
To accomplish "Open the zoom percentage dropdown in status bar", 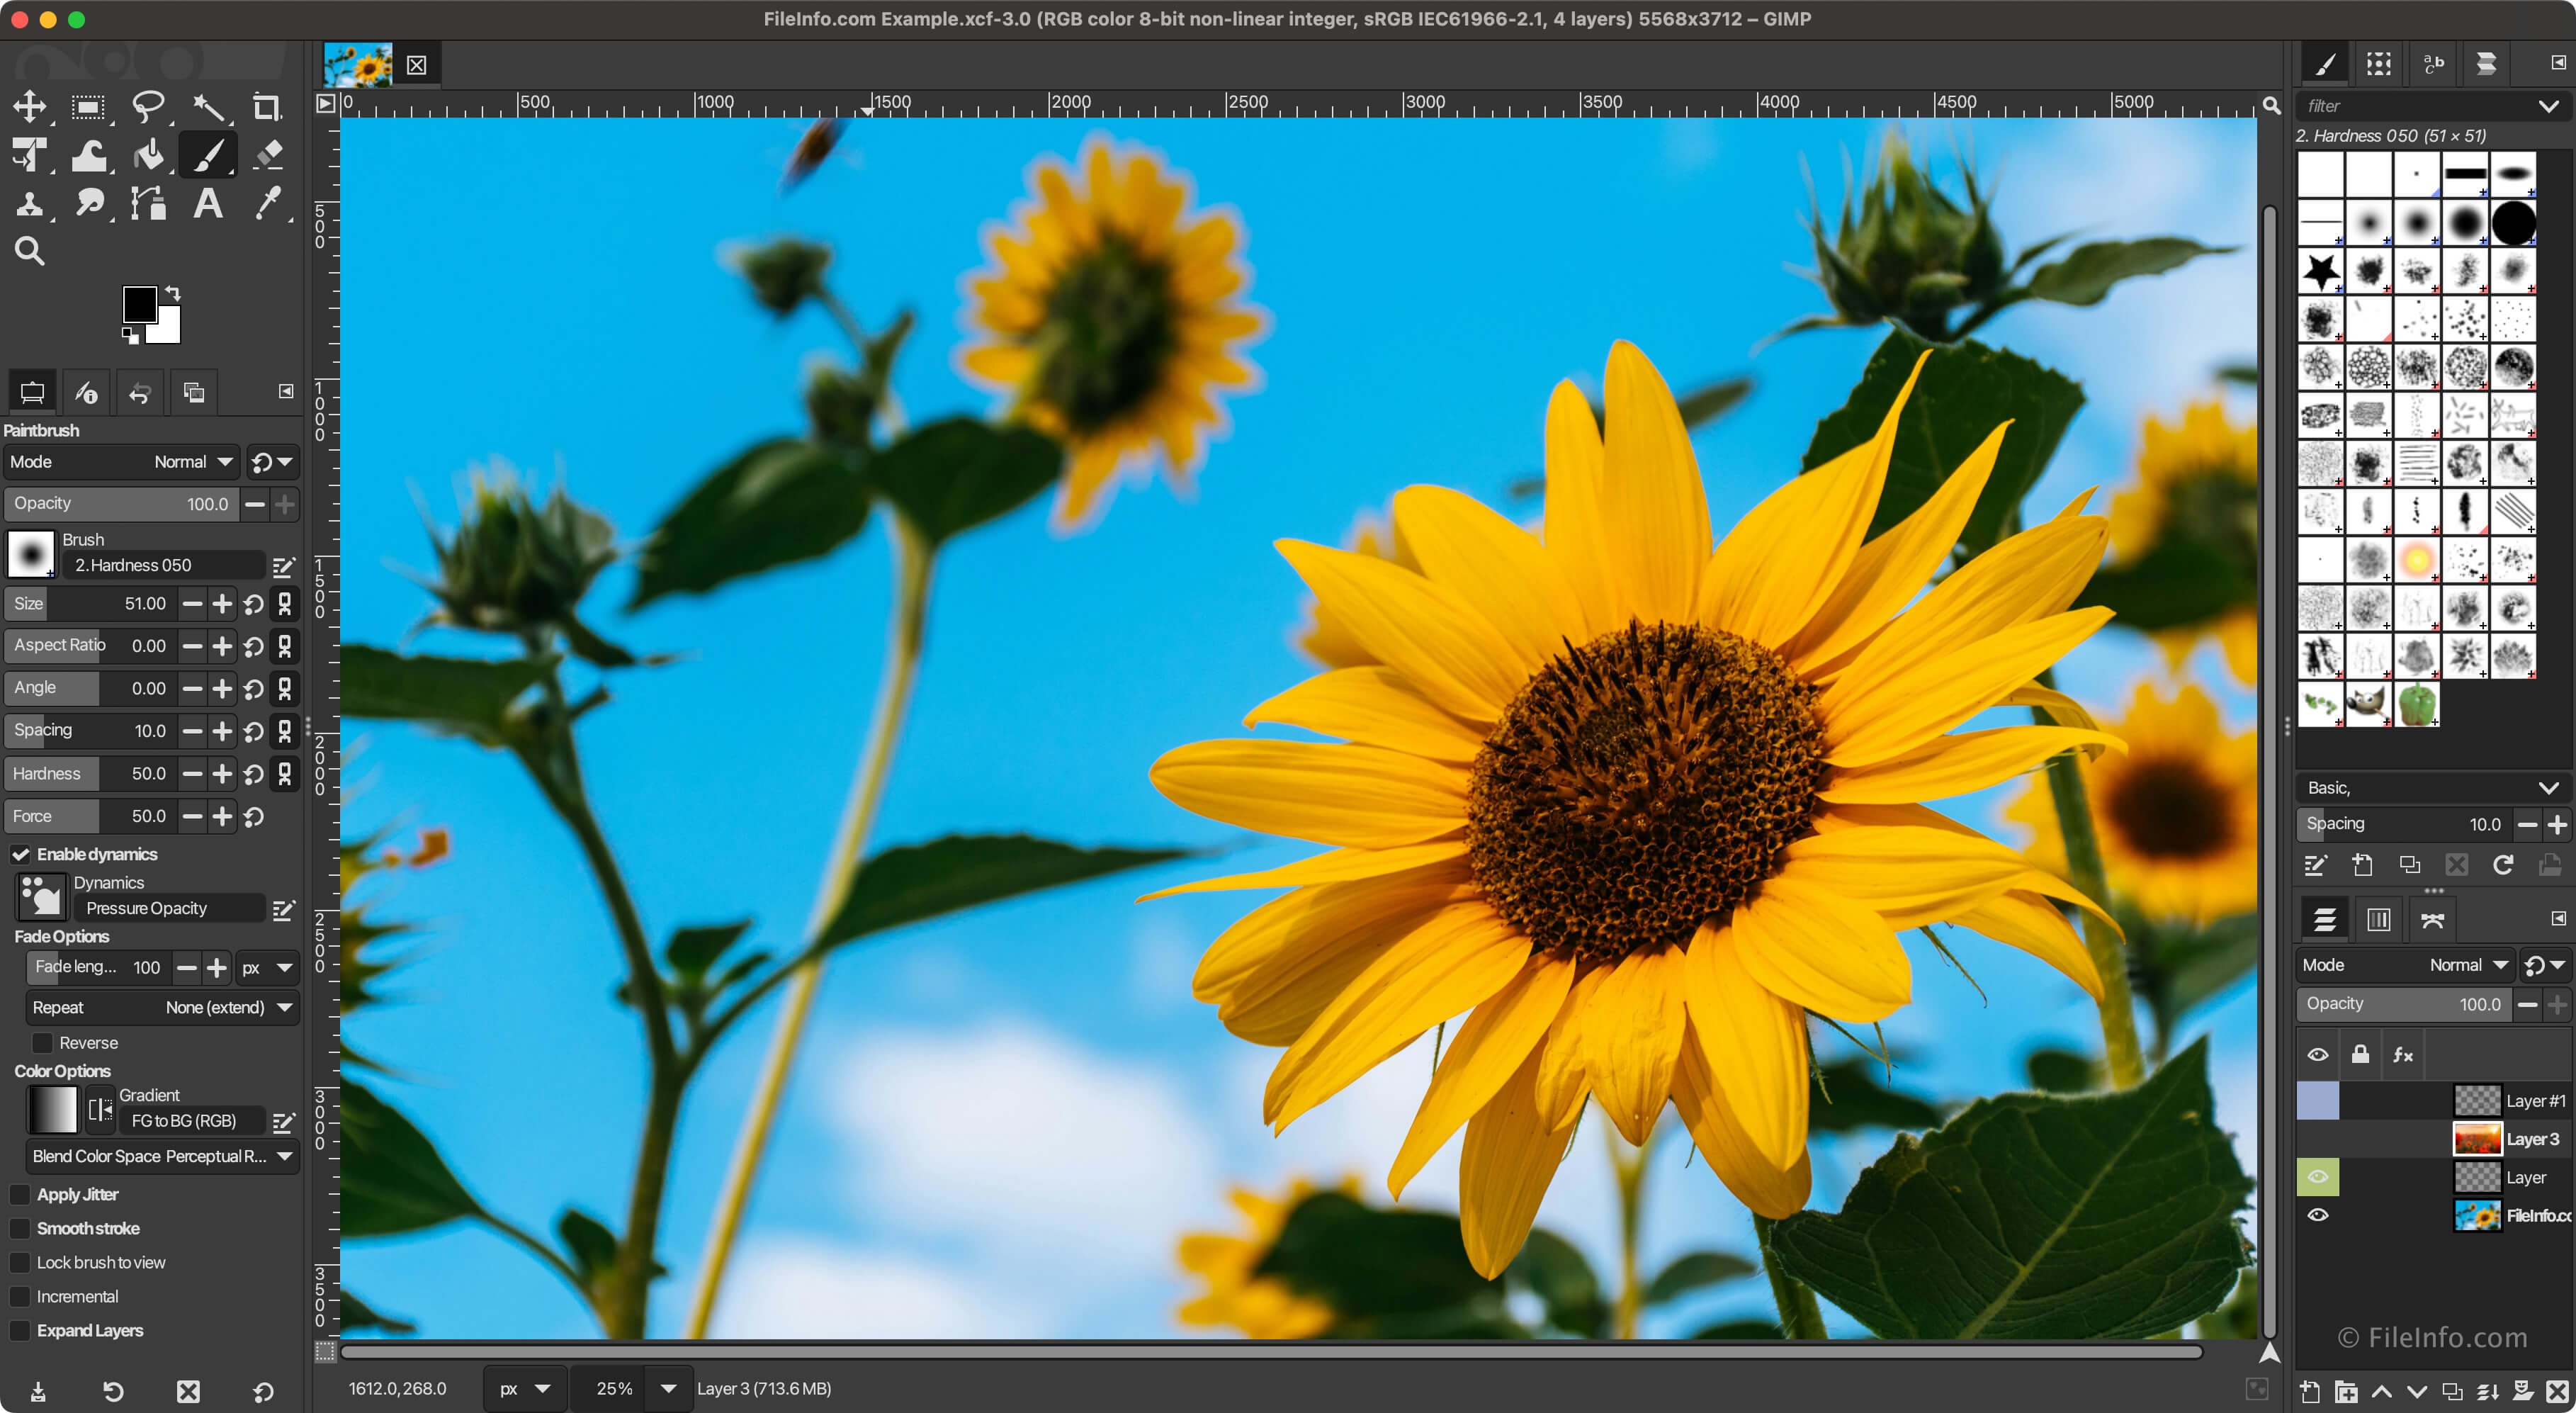I will point(668,1388).
